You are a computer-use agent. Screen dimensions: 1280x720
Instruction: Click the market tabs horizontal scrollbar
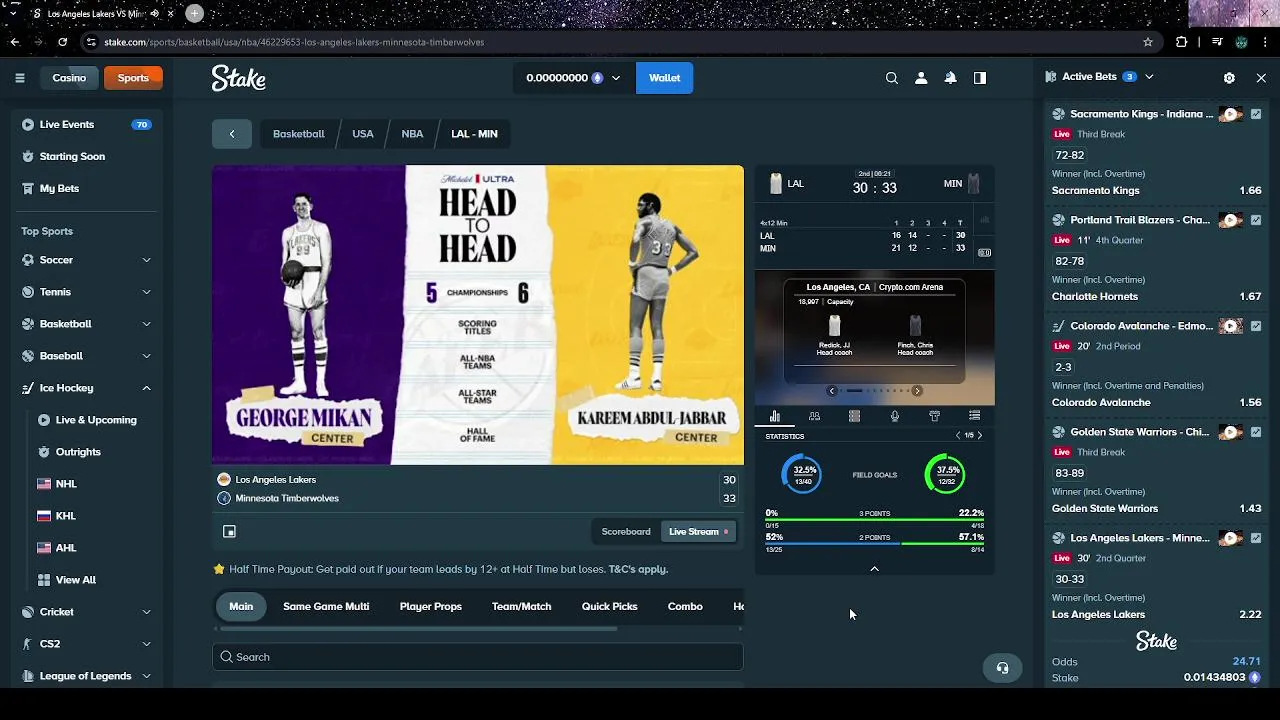pyautogui.click(x=417, y=629)
